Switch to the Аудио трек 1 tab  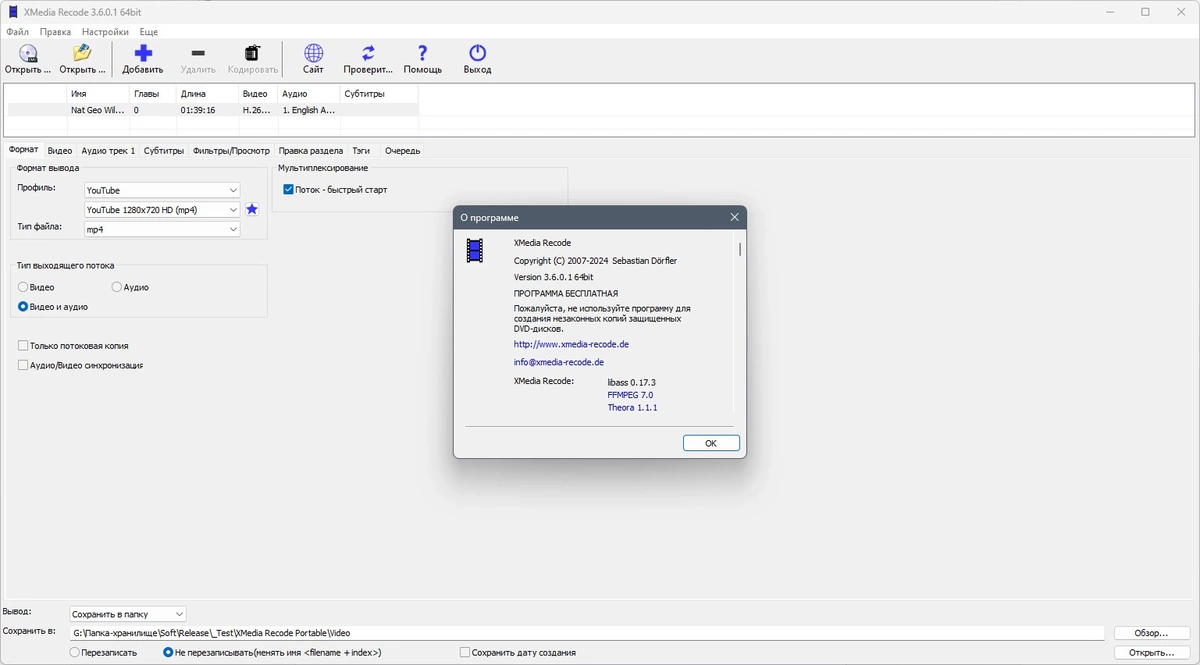click(108, 151)
